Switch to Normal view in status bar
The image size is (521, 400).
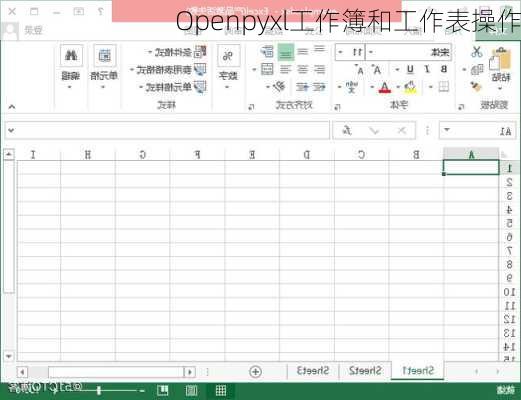point(220,390)
